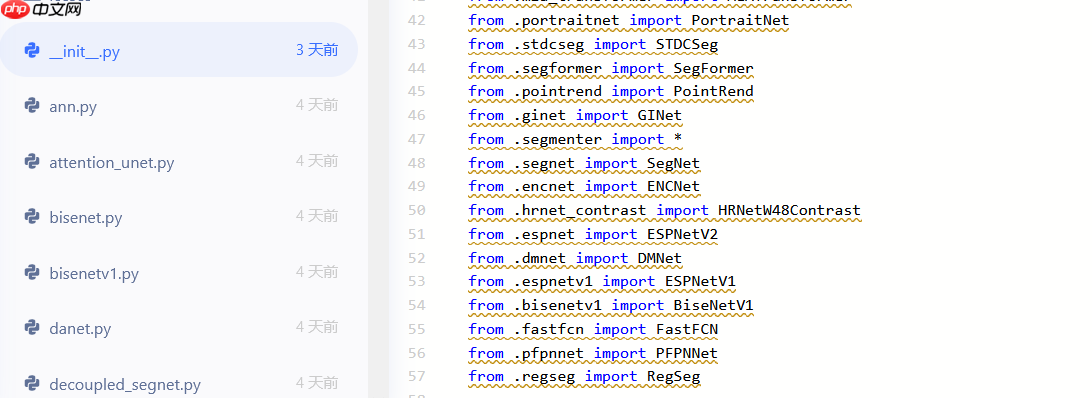Click the Python icon beside decoupled_segnet.py
1092x398 pixels.
click(31, 383)
